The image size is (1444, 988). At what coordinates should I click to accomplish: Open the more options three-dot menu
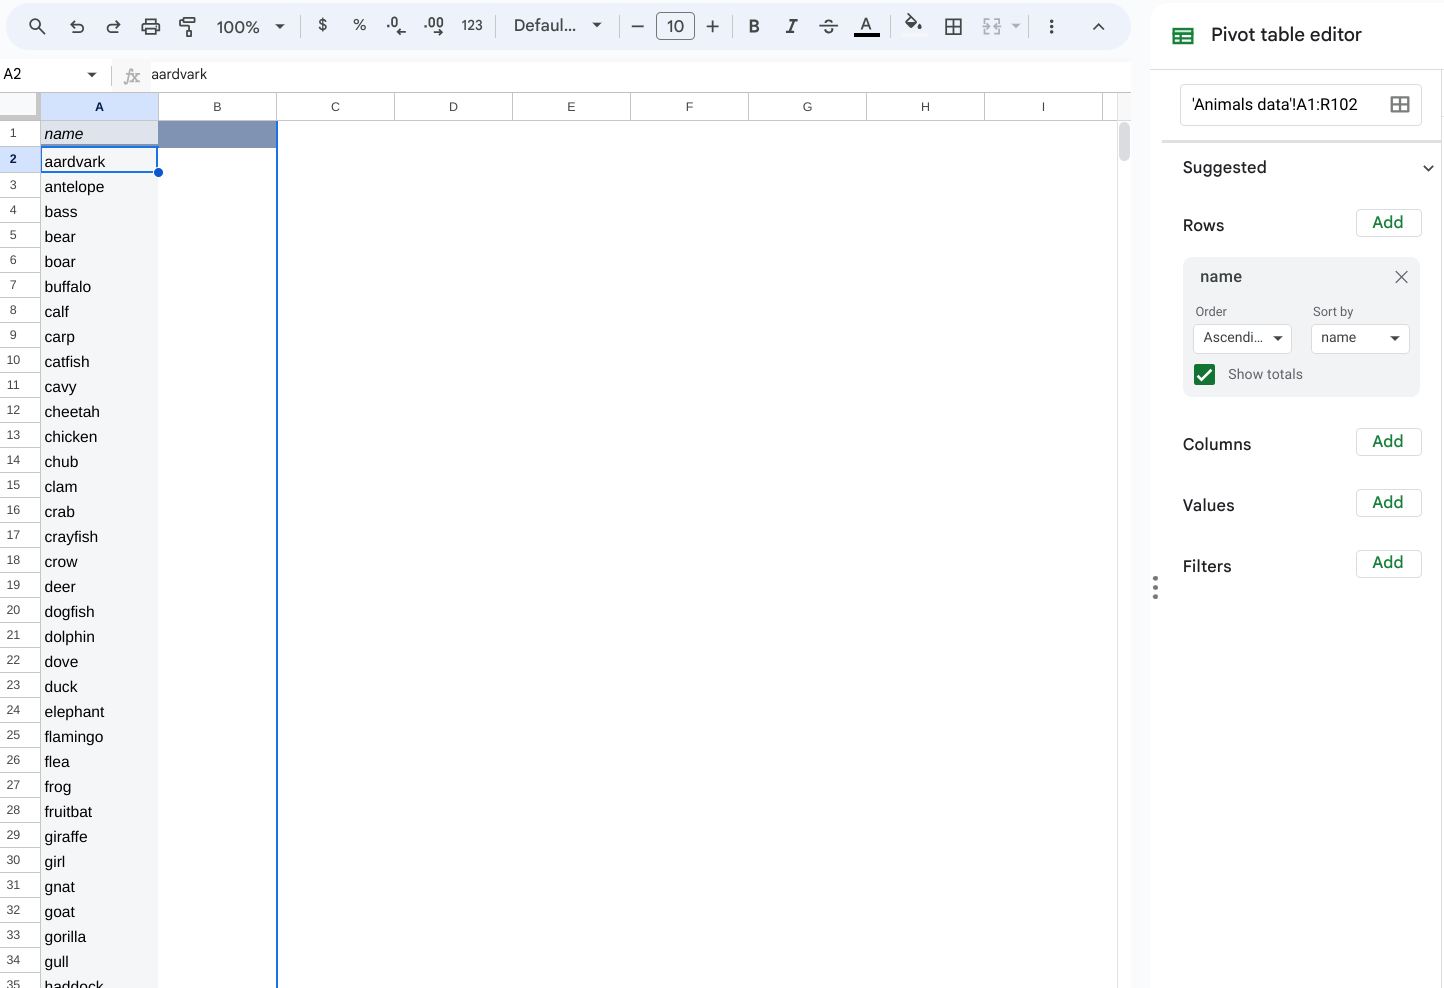[x=1051, y=27]
